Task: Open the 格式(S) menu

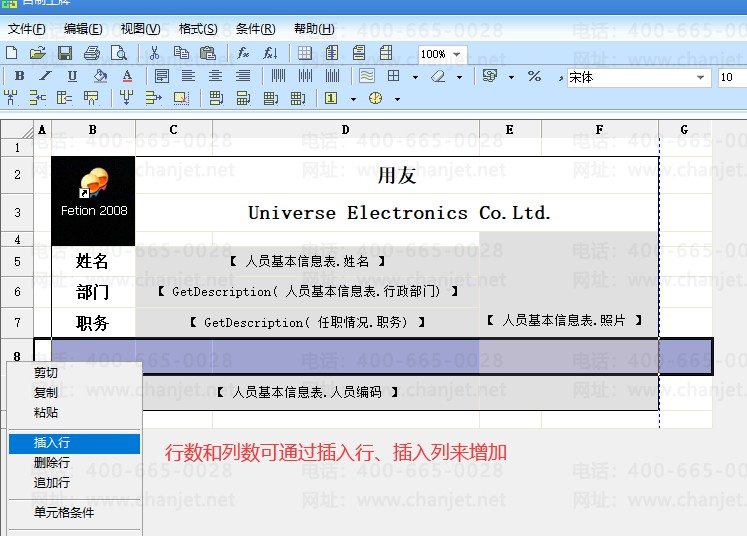Action: 198,28
